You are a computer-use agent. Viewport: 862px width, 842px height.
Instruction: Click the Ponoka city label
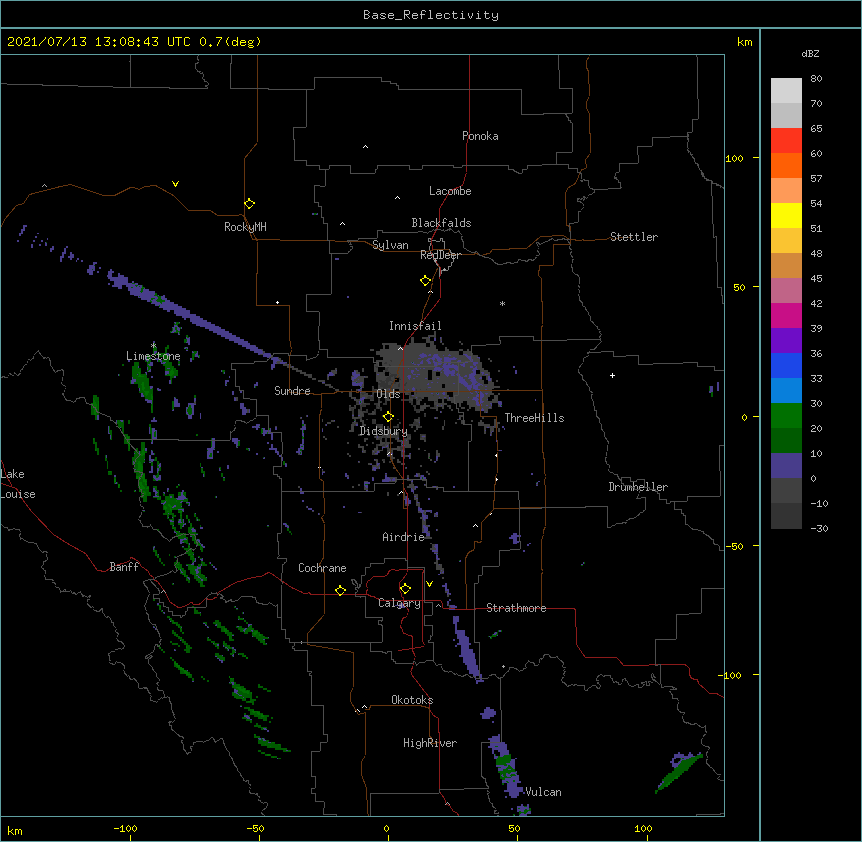480,136
